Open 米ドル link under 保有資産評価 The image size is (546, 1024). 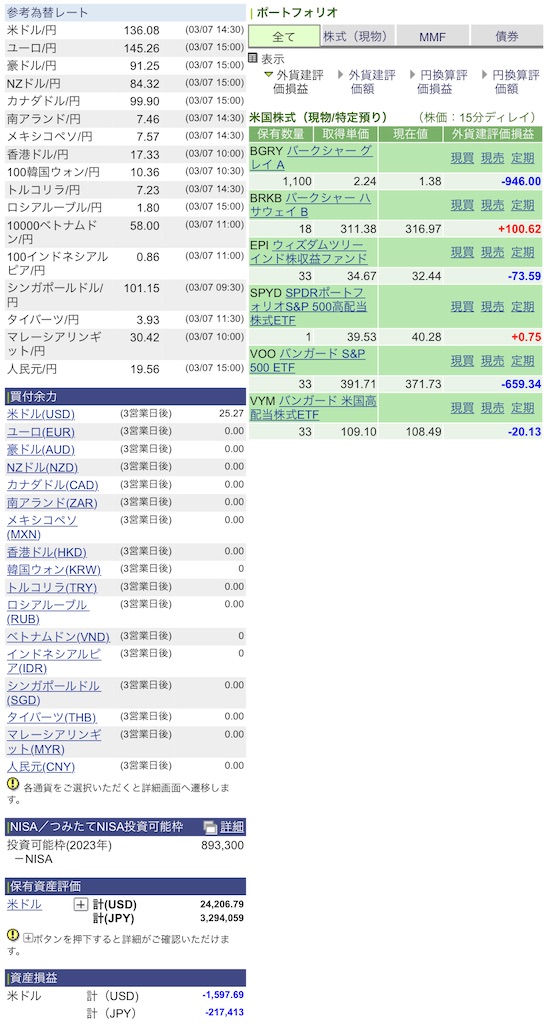click(24, 904)
